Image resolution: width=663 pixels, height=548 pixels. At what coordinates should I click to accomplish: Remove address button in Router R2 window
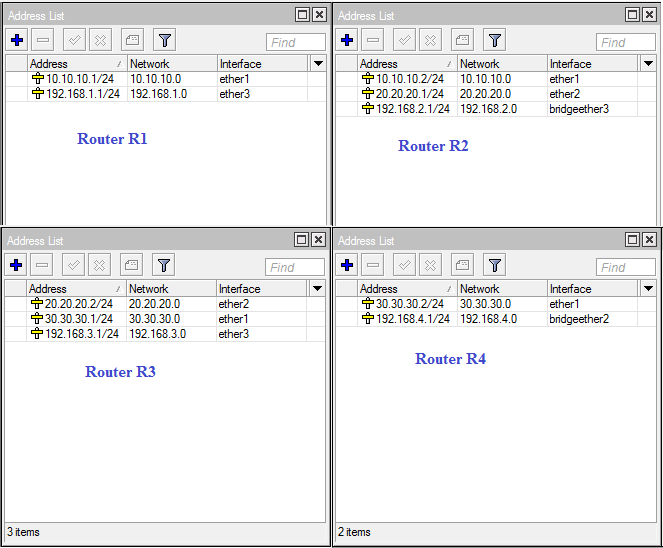(x=373, y=40)
